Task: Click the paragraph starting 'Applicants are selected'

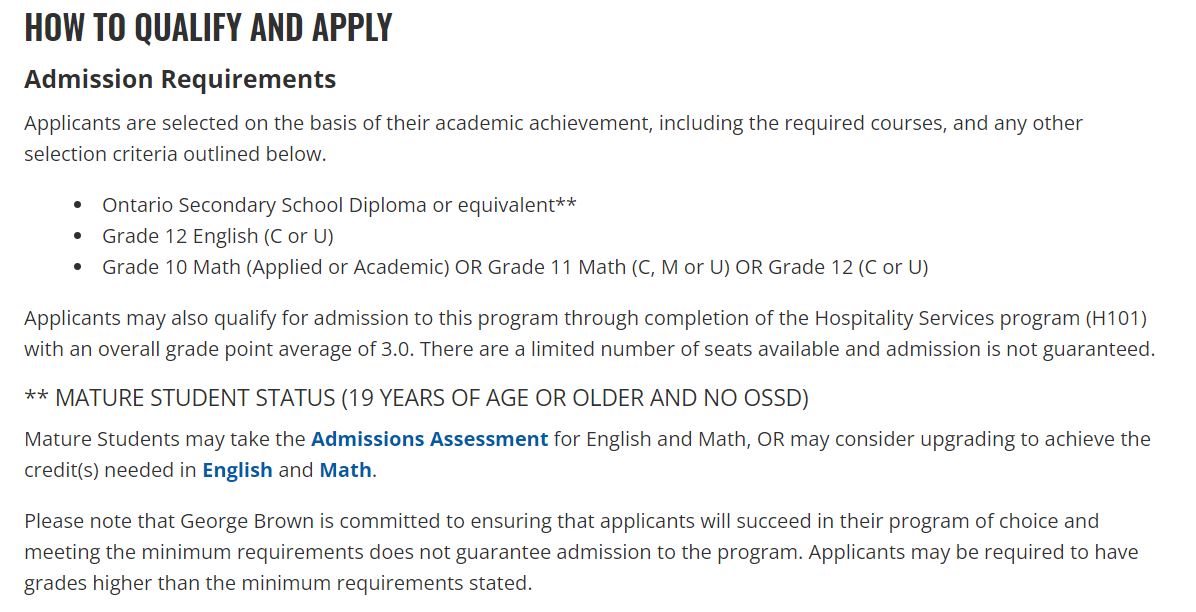Action: (553, 139)
